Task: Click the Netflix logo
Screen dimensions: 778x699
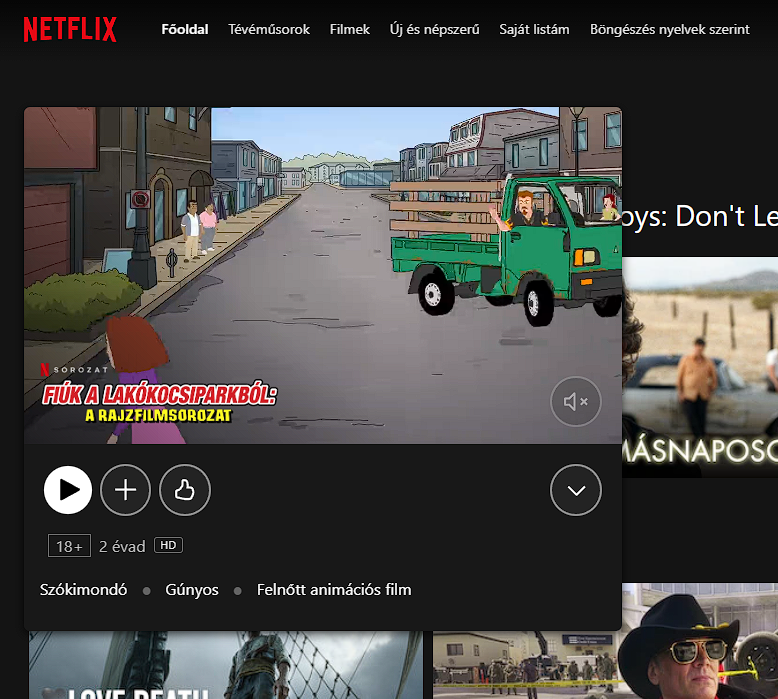Action: (x=70, y=29)
